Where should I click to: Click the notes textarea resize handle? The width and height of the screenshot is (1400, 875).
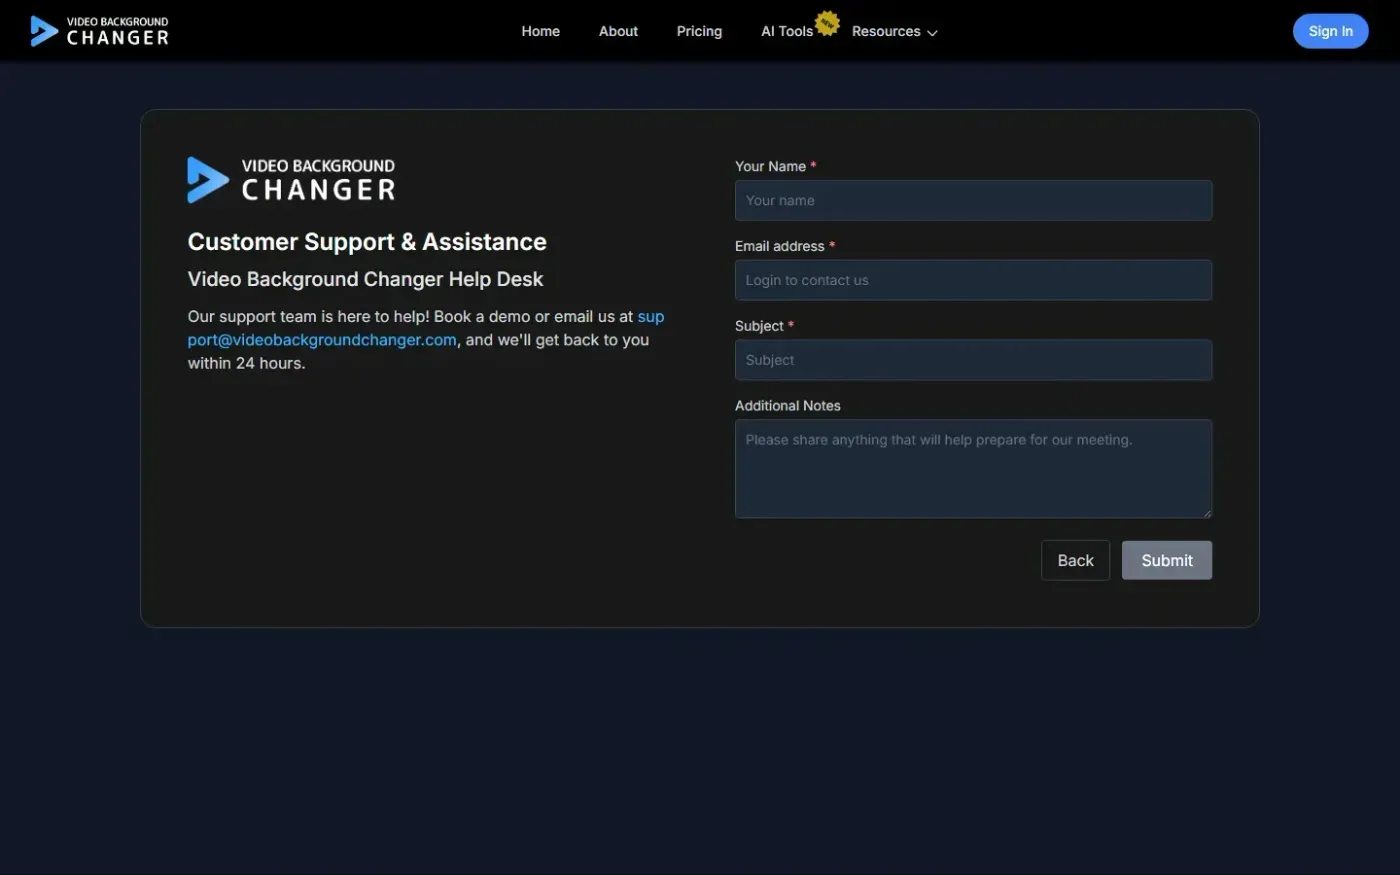point(1207,513)
